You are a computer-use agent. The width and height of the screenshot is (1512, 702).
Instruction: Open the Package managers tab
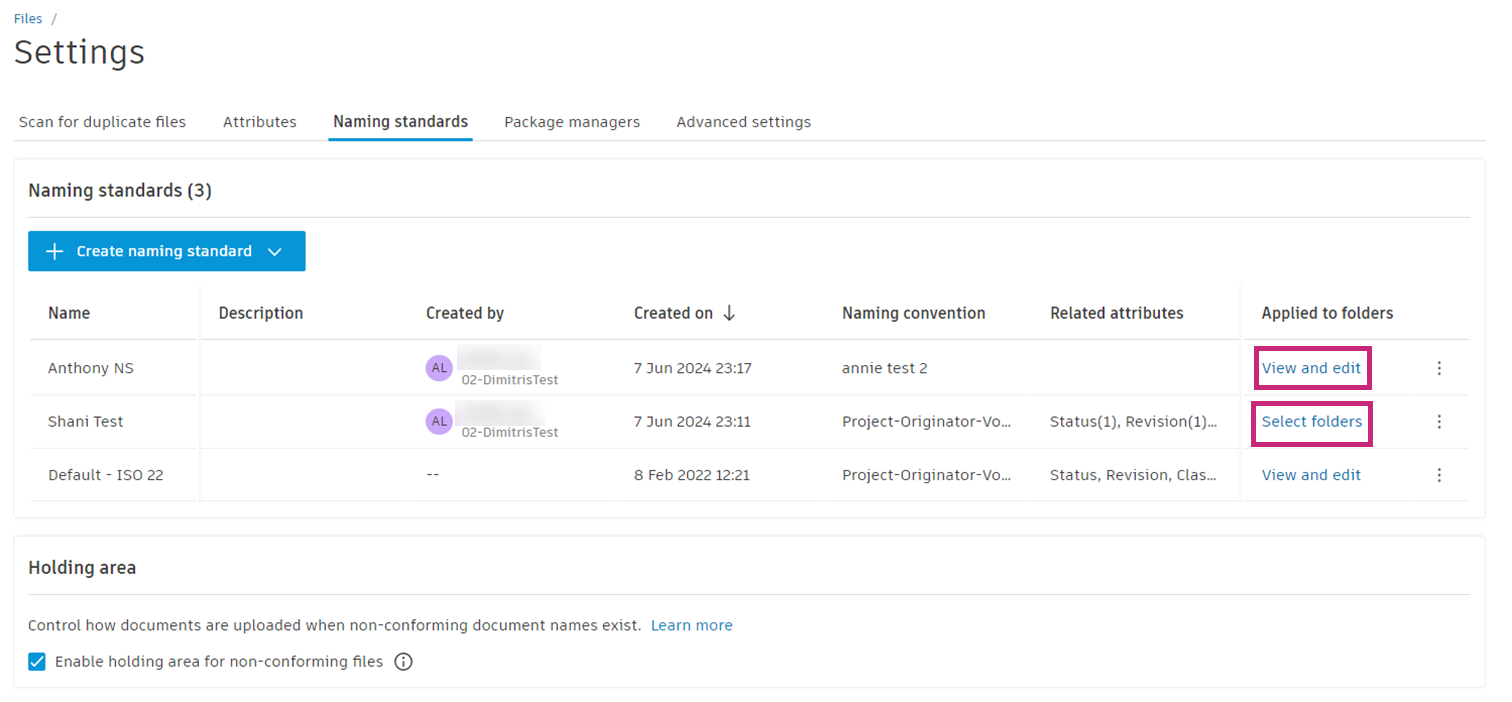coord(572,122)
